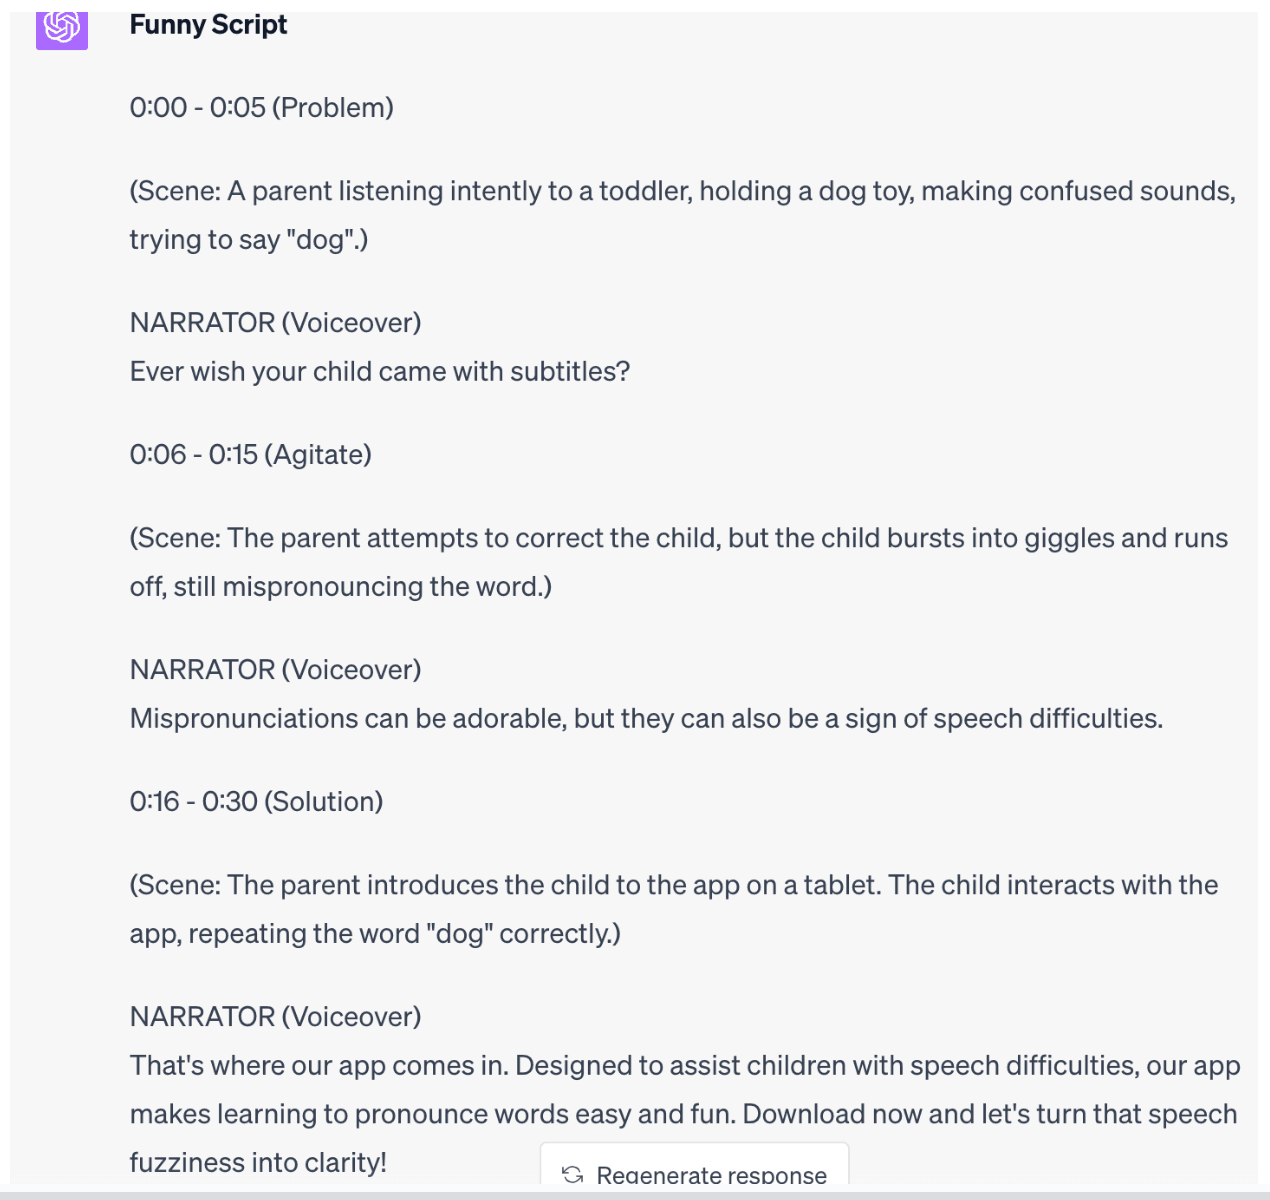Click the text "fuzziness into clarity!"

tap(258, 1163)
